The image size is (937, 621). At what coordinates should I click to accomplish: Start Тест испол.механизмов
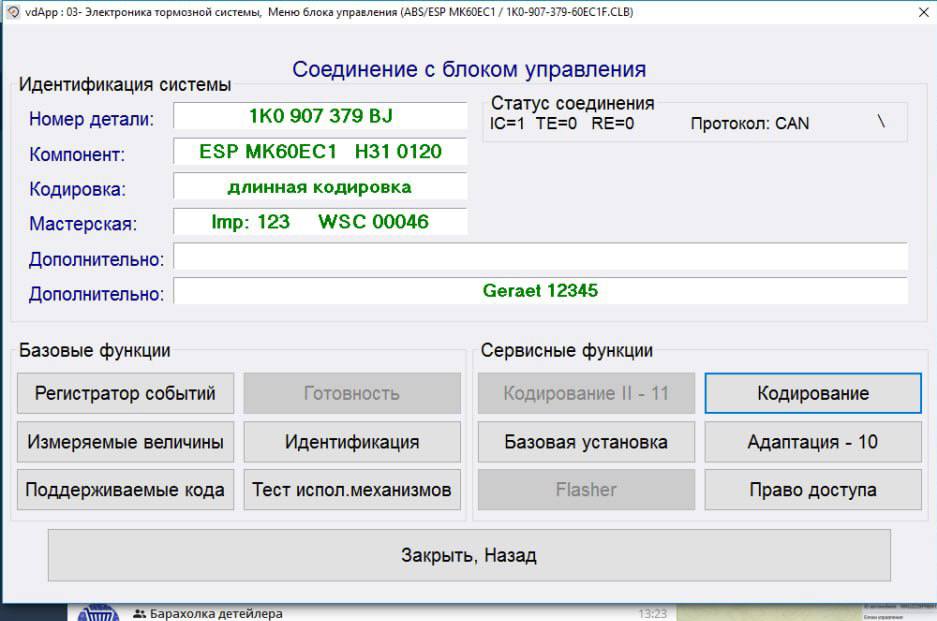point(352,490)
